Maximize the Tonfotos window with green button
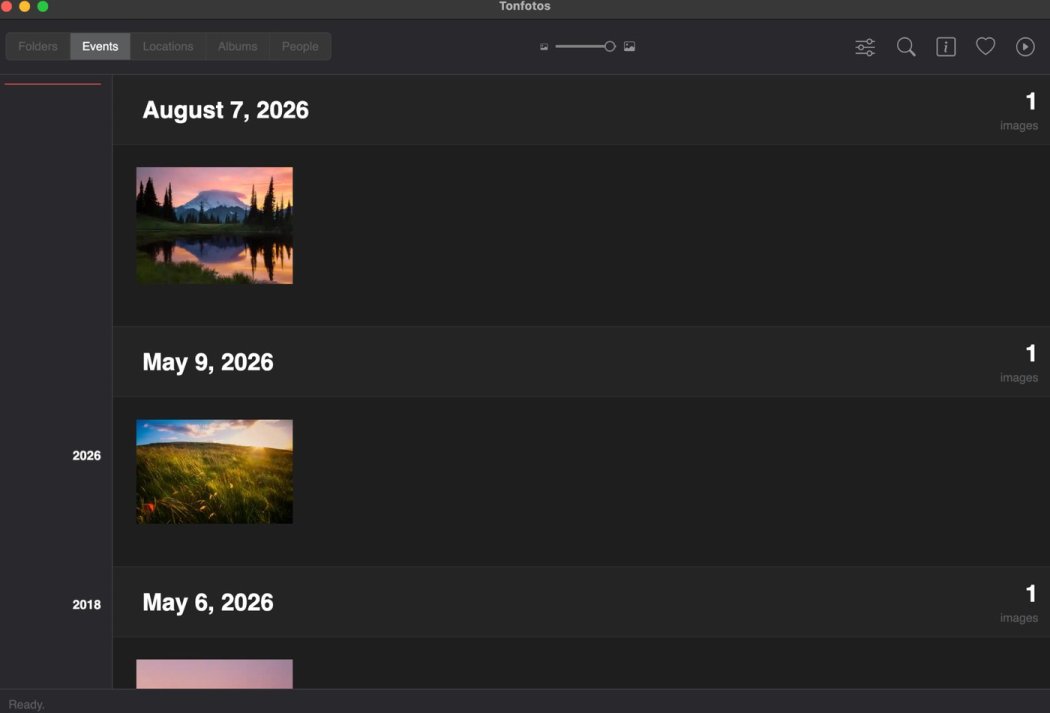The height and width of the screenshot is (713, 1050). 43,6
